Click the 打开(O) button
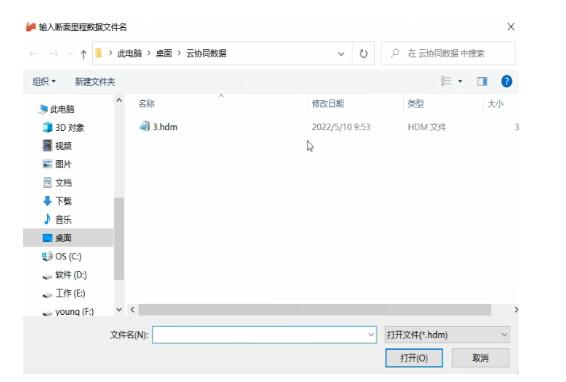 [x=414, y=358]
